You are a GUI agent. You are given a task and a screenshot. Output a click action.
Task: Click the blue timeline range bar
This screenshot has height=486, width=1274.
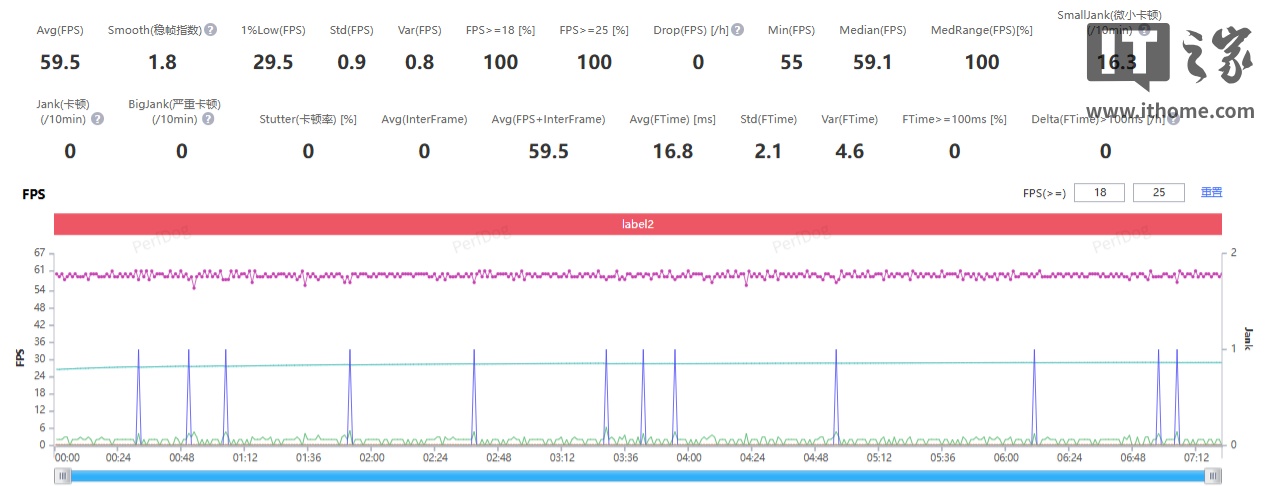pyautogui.click(x=640, y=476)
